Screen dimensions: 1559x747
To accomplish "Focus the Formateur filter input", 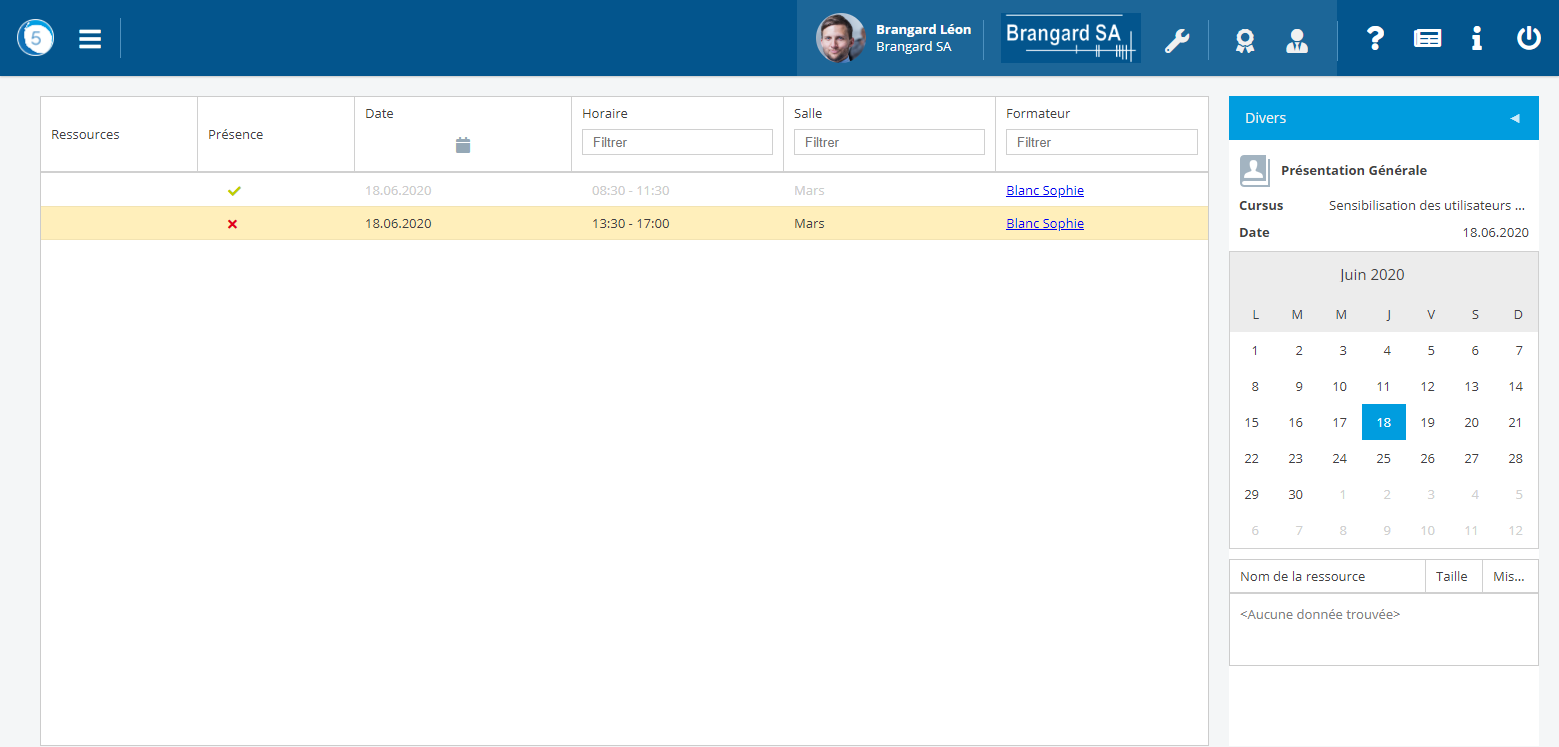I will [1101, 142].
